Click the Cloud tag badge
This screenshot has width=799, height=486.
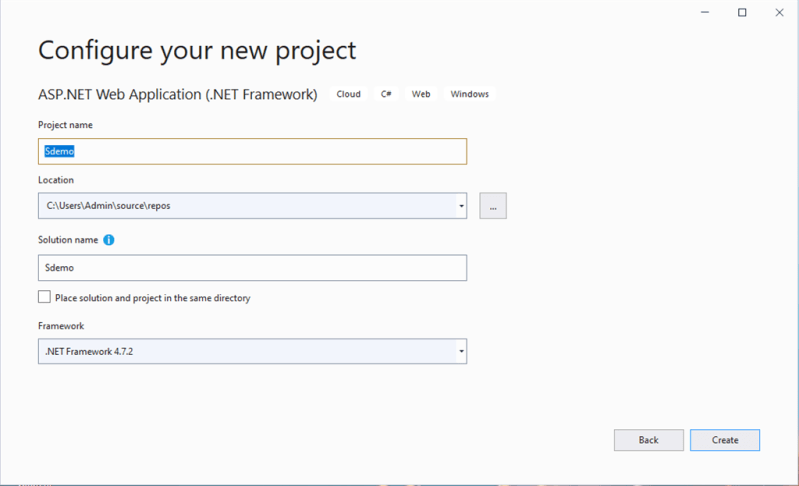coord(348,94)
